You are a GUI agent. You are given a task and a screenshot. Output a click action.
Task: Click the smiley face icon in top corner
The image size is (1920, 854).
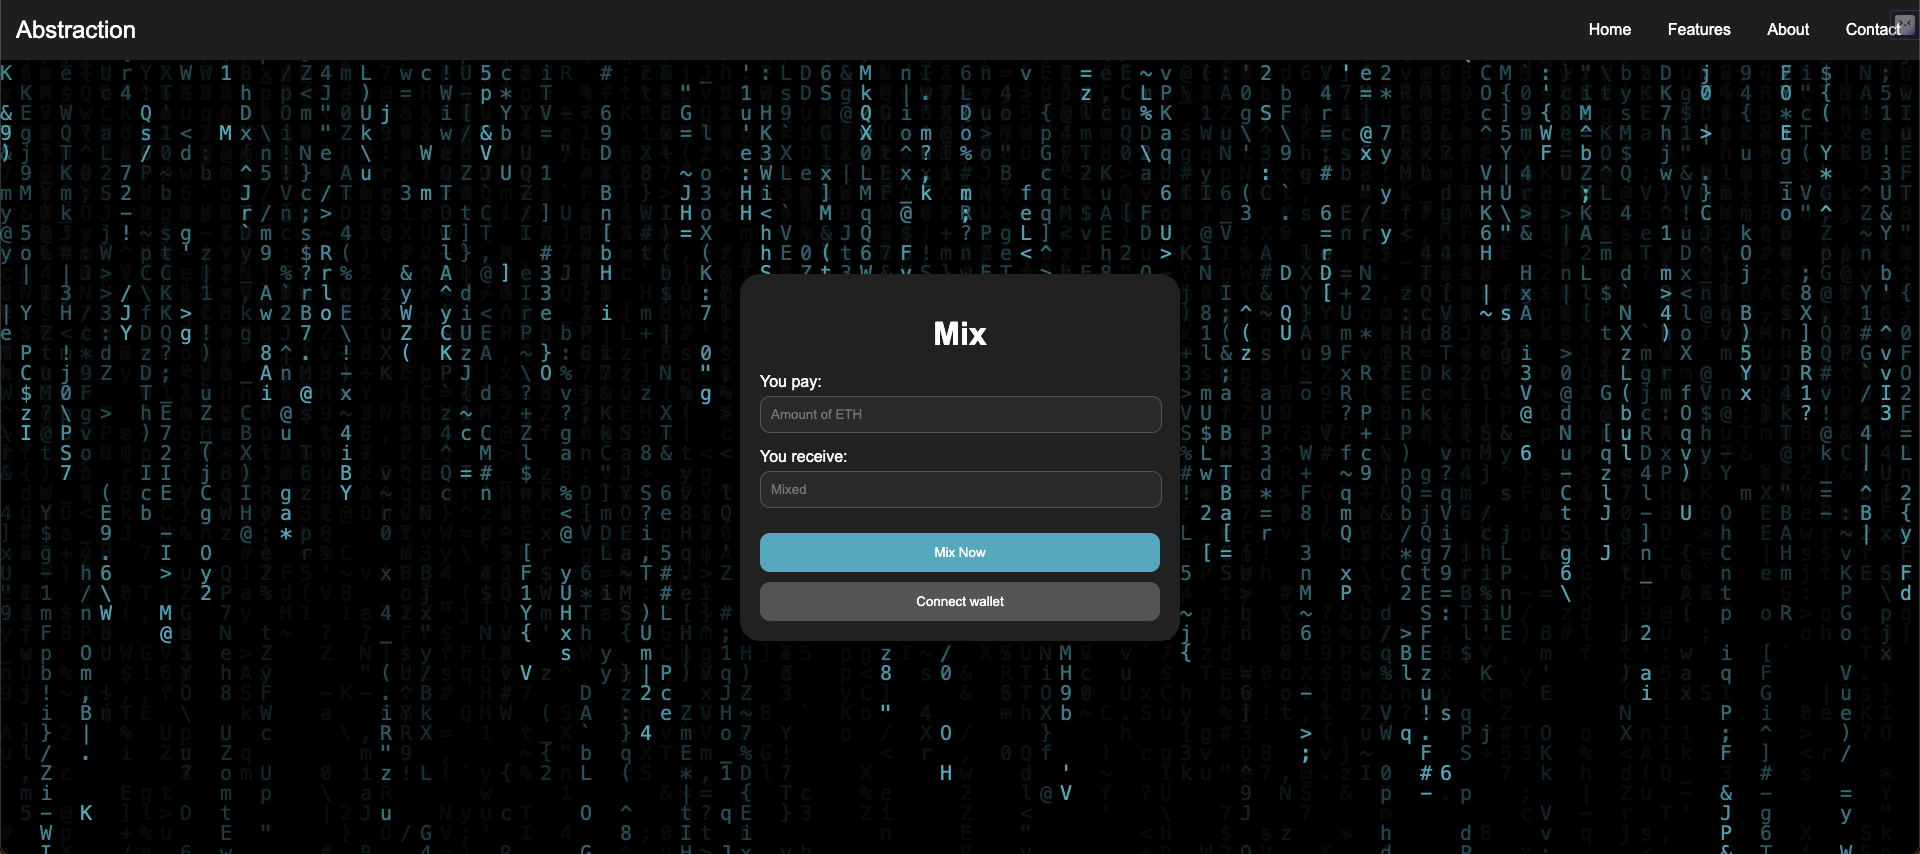[1905, 25]
